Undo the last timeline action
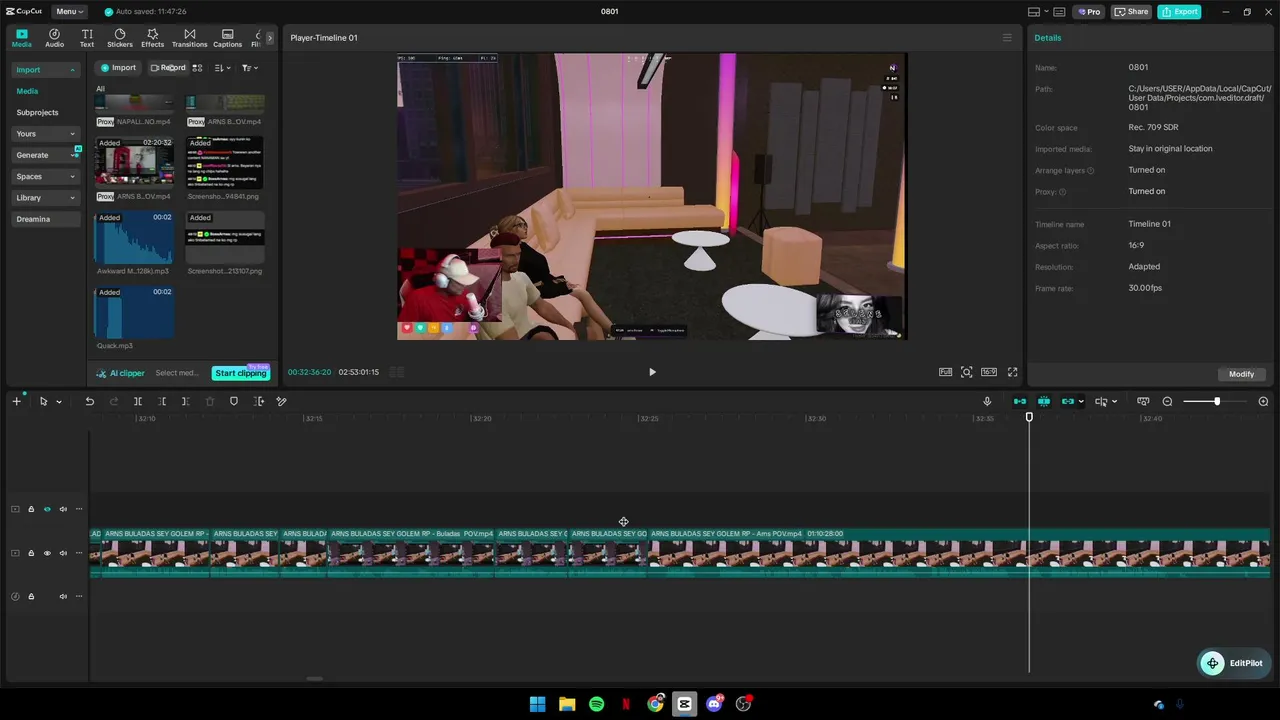The image size is (1280, 720). tap(89, 401)
